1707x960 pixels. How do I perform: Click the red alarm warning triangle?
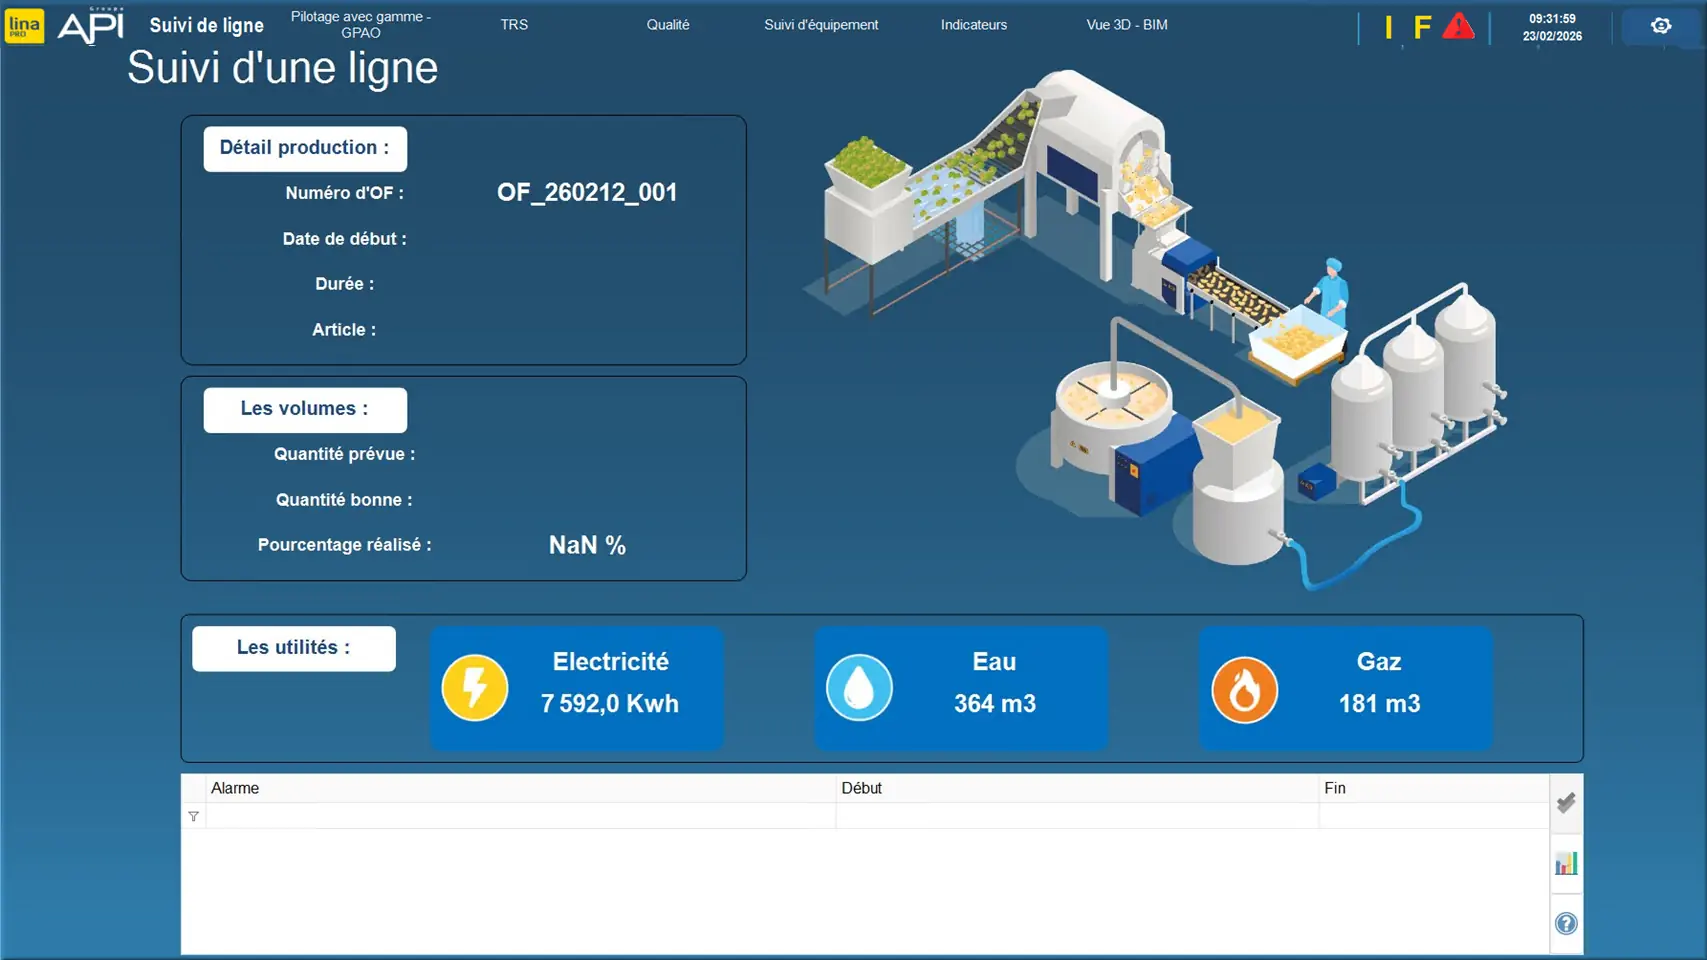coord(1458,27)
